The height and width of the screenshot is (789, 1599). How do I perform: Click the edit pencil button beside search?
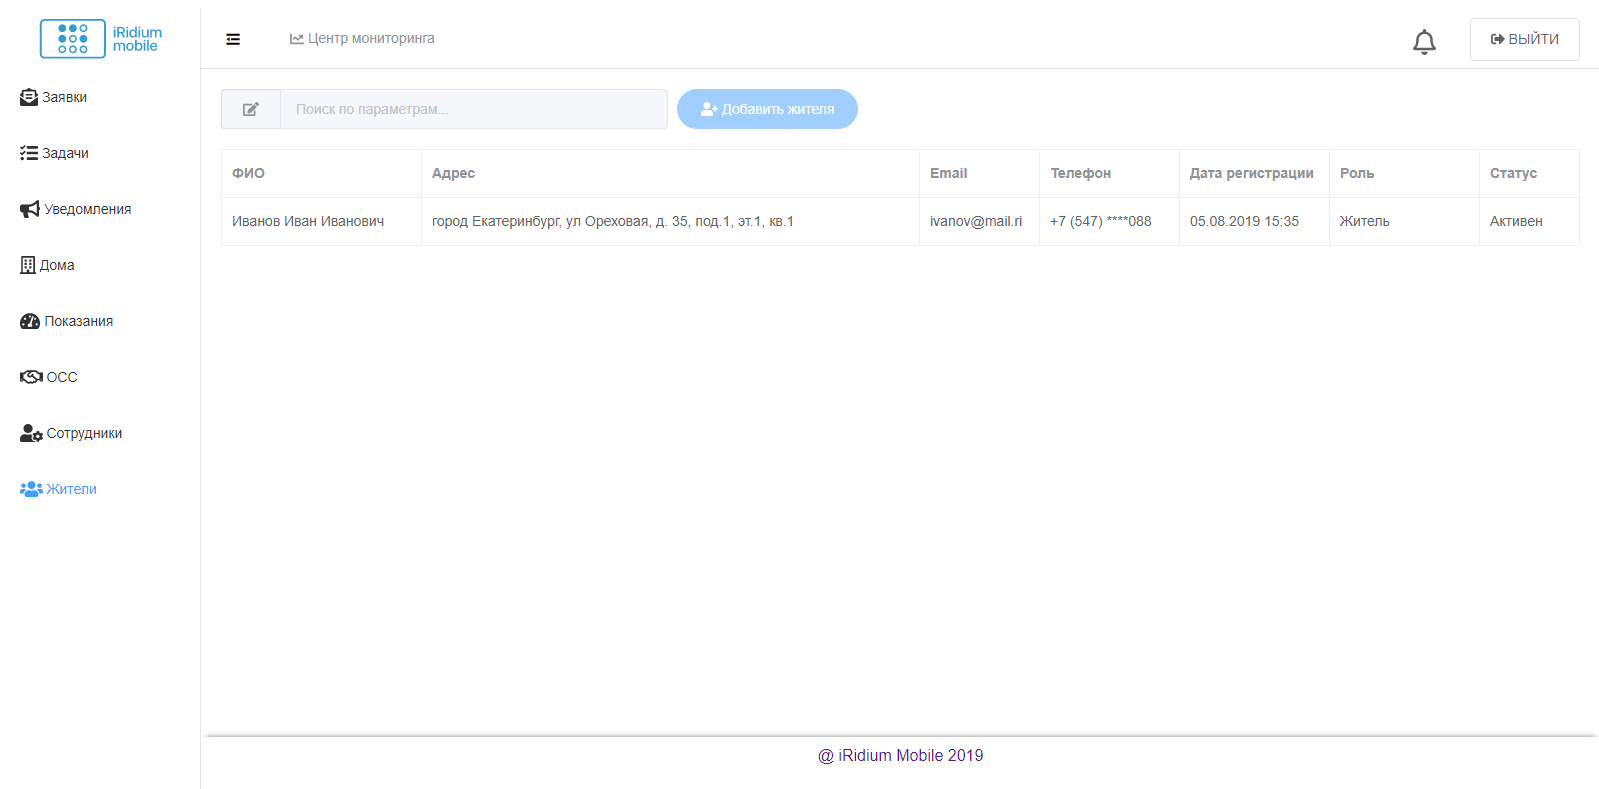coord(251,109)
